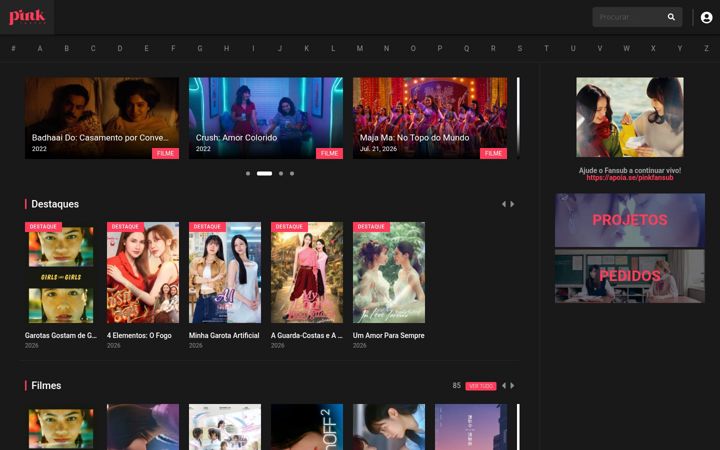Open the user account icon
Image resolution: width=720 pixels, height=450 pixels.
[x=706, y=17]
